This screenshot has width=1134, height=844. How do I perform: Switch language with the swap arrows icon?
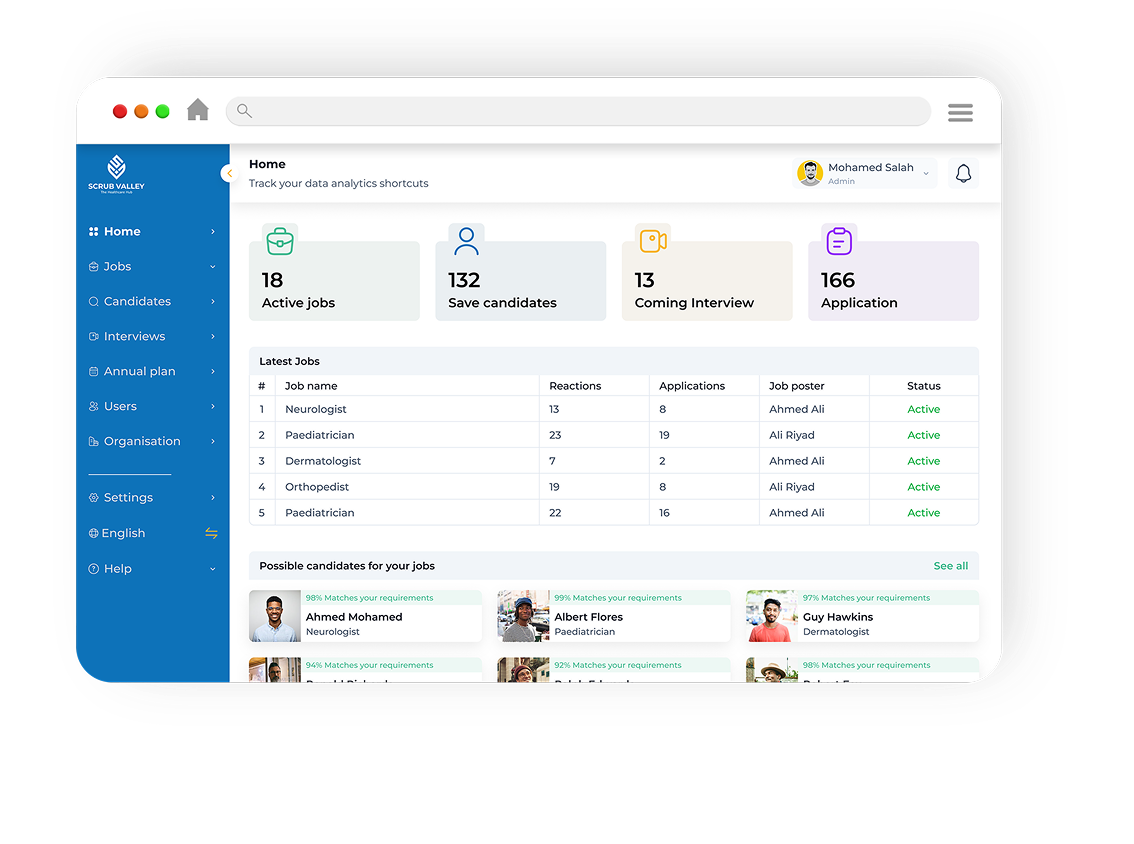point(211,533)
